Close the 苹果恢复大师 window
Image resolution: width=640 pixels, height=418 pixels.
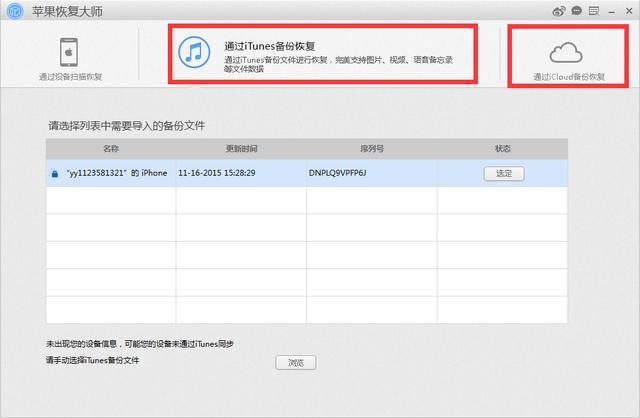pyautogui.click(x=629, y=11)
